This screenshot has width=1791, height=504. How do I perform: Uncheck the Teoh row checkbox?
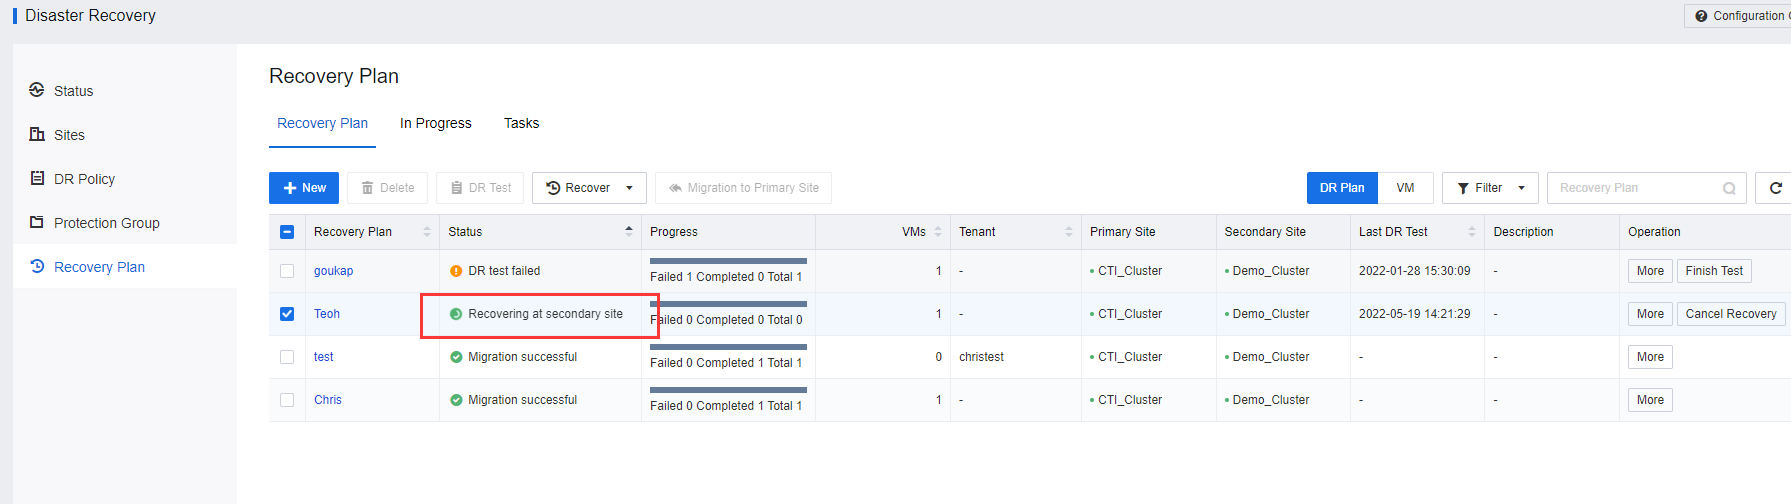287,314
